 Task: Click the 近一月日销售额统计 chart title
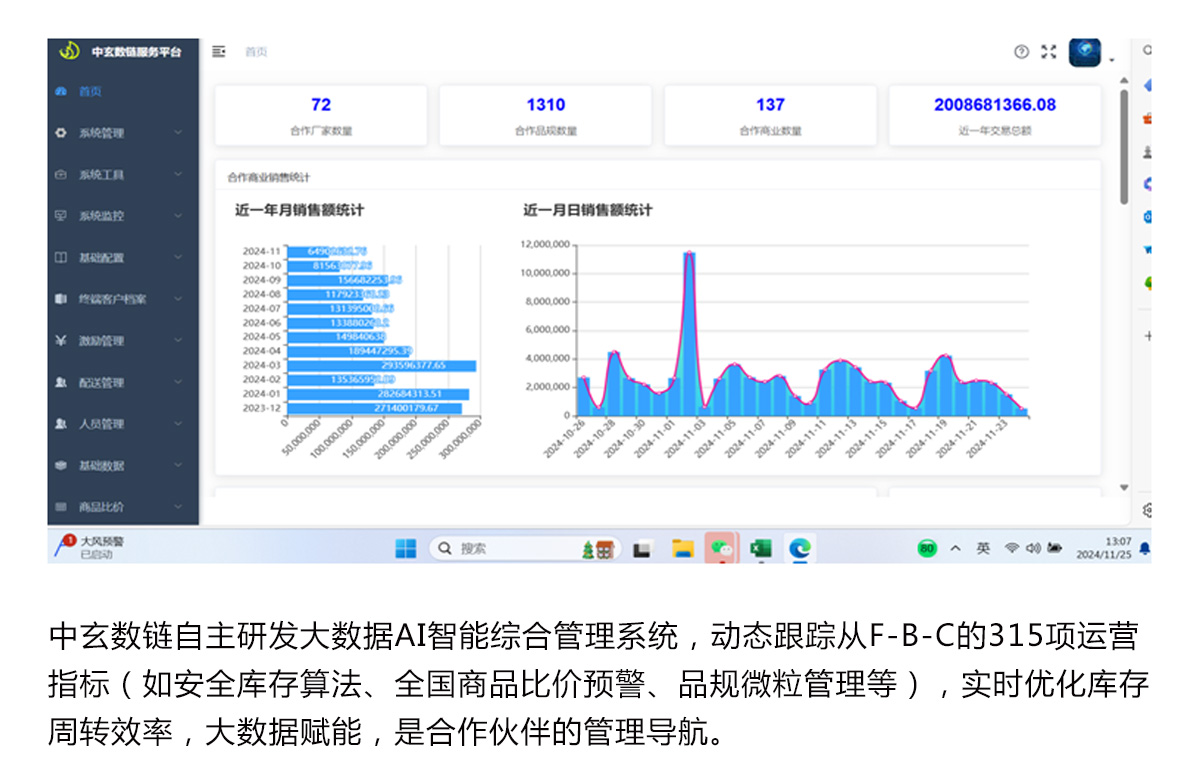pyautogui.click(x=588, y=210)
